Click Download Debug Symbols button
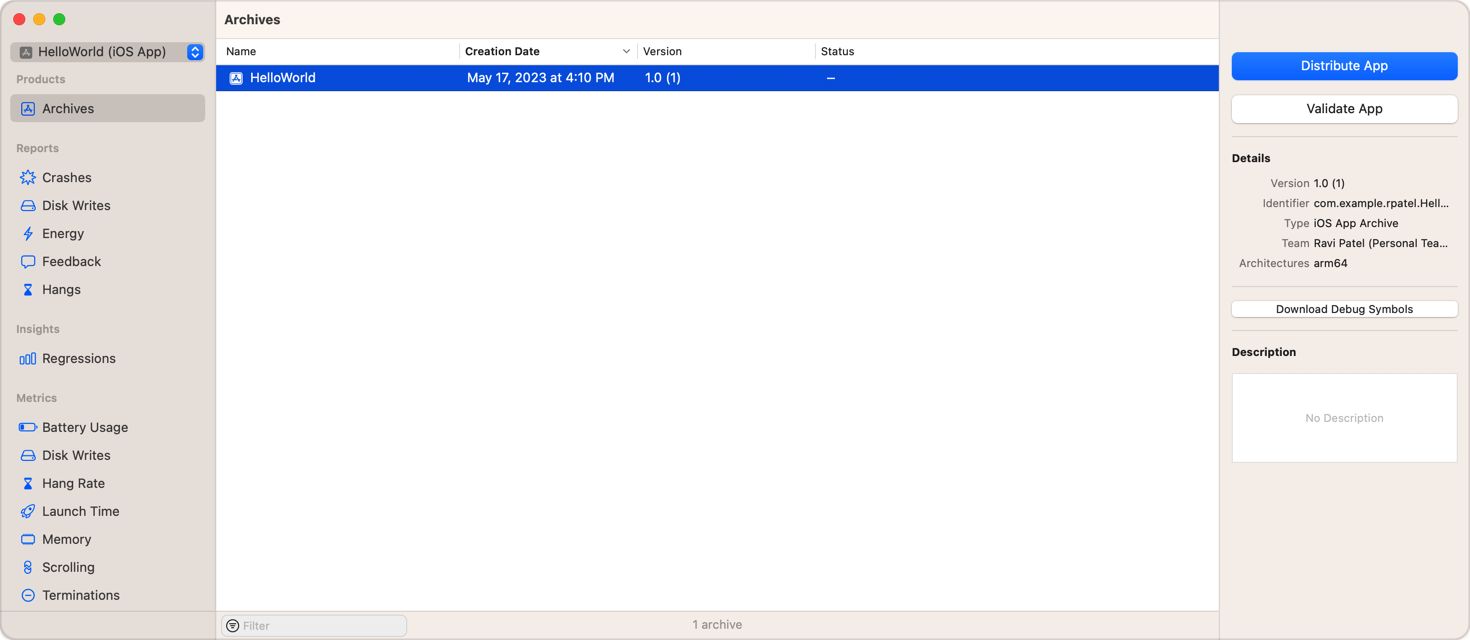The width and height of the screenshot is (1470, 640). coord(1344,309)
